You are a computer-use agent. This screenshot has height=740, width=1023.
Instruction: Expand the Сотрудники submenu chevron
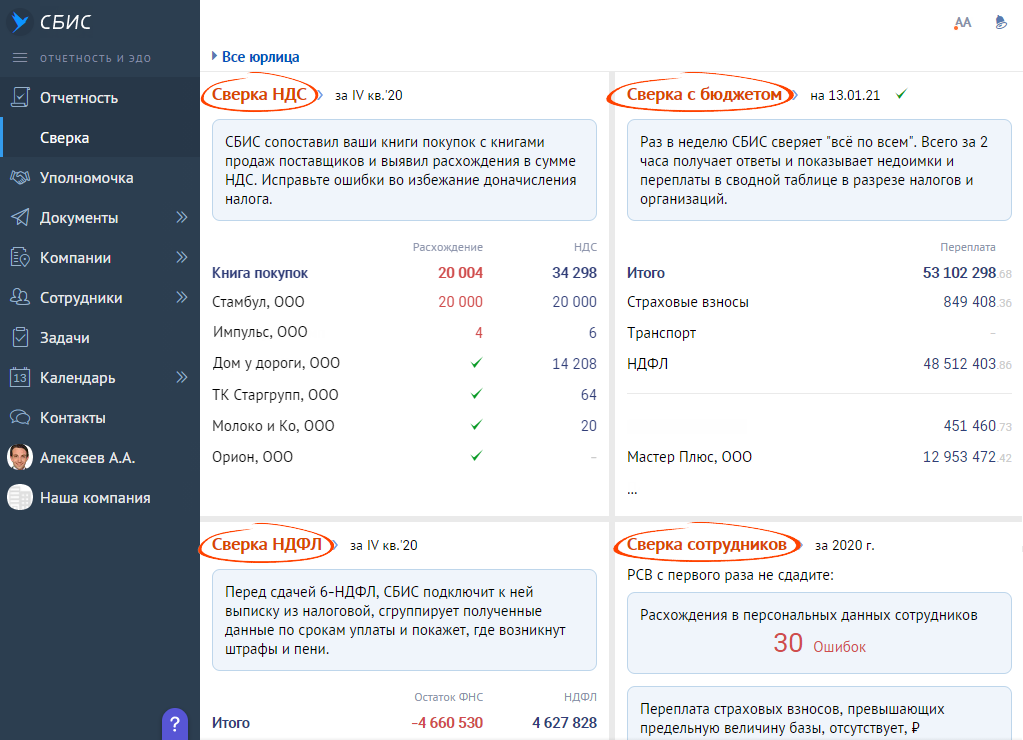click(x=182, y=298)
